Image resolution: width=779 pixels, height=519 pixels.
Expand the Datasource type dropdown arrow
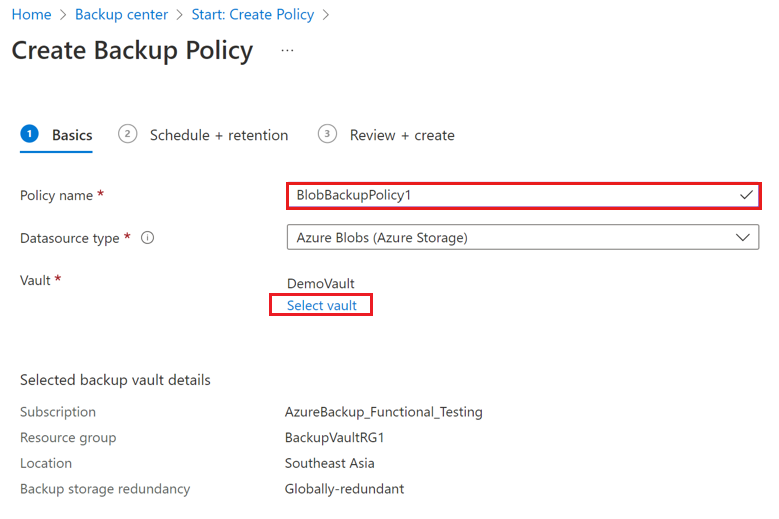pyautogui.click(x=742, y=238)
